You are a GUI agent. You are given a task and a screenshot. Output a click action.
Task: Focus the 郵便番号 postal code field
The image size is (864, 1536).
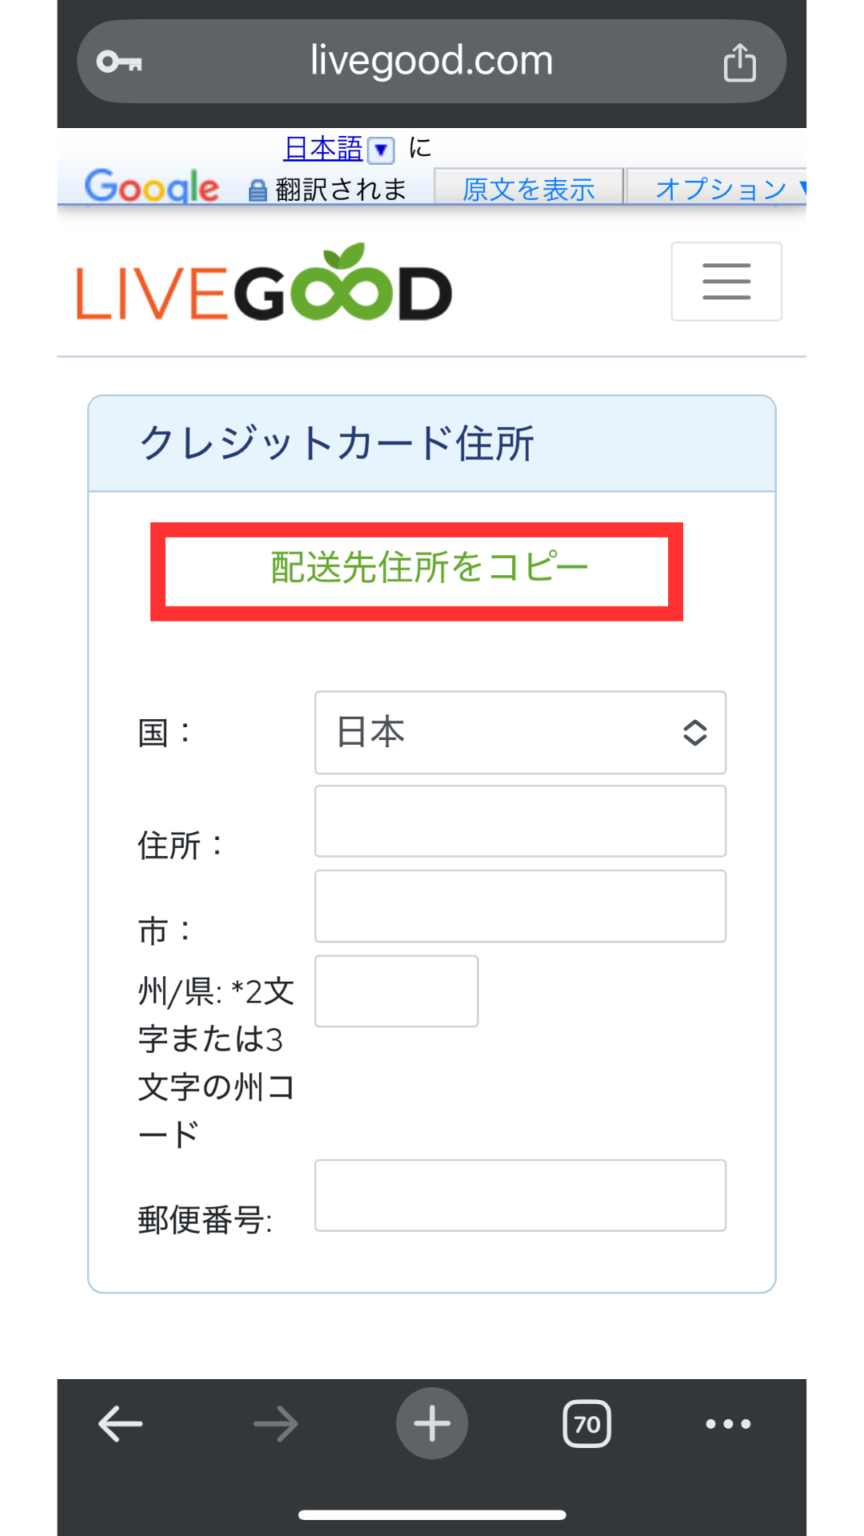coord(520,1195)
